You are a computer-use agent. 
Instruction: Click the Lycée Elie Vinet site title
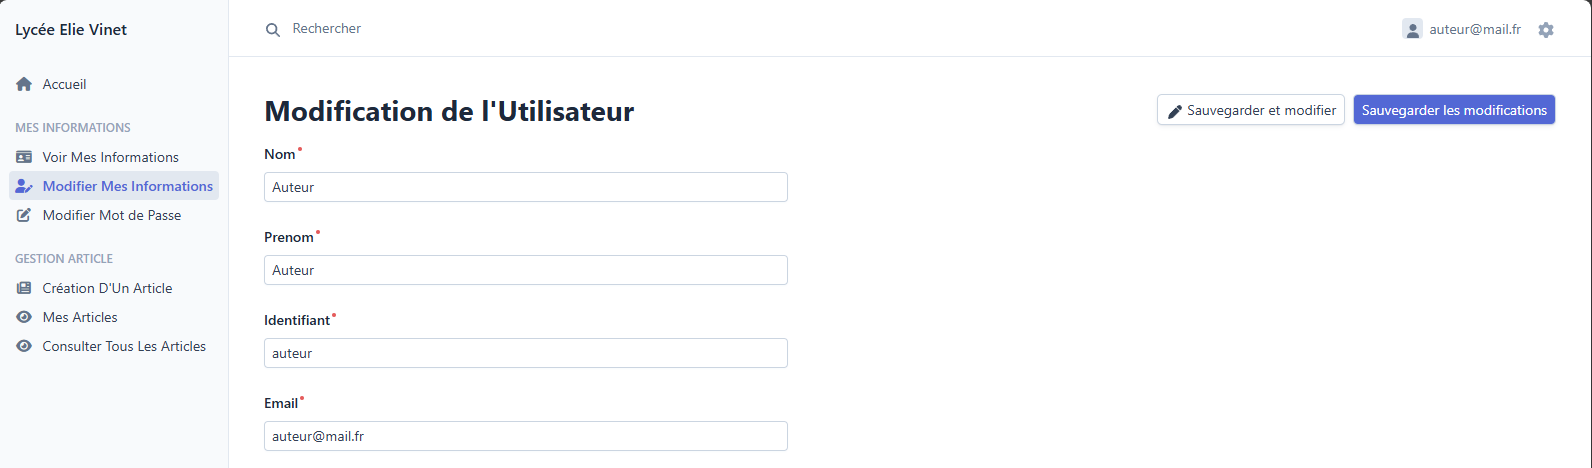71,30
